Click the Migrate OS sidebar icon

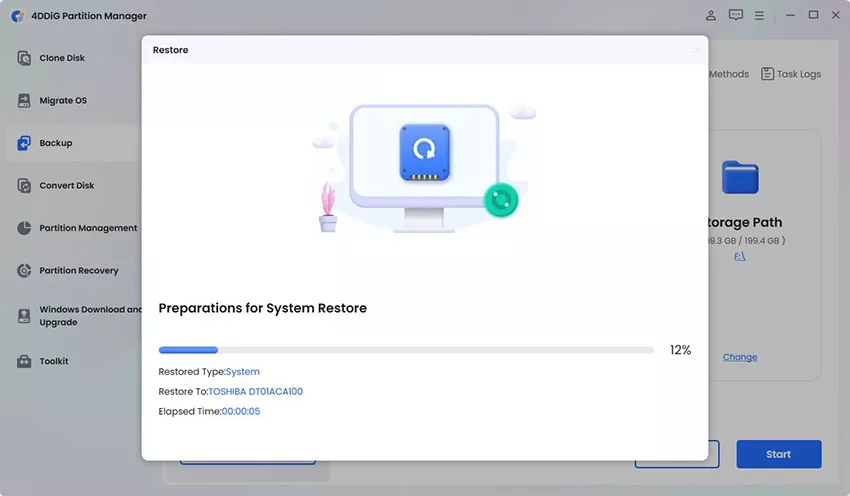(24, 100)
